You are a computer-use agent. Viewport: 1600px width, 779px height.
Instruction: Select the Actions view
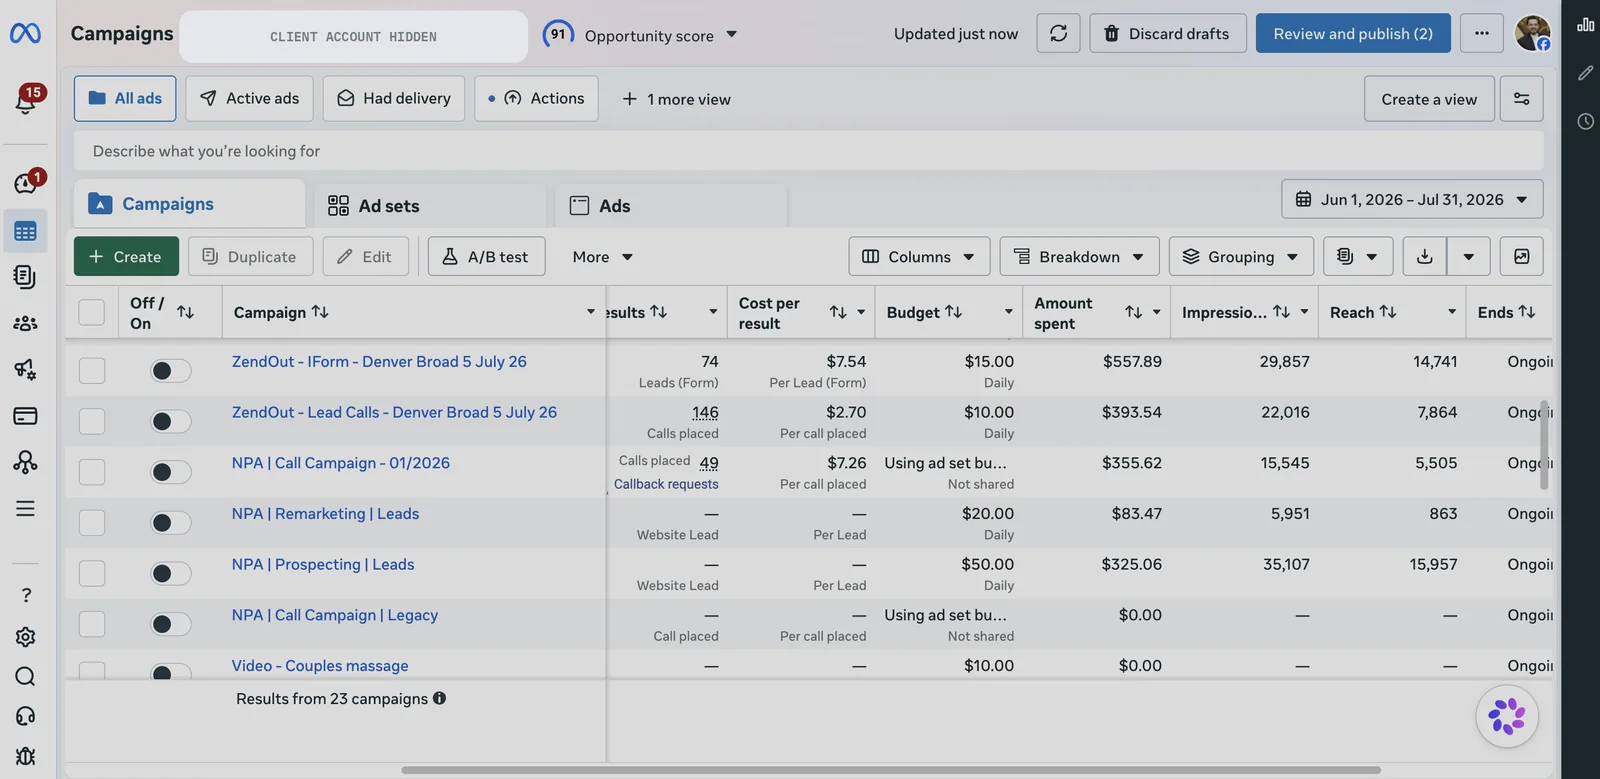coord(536,99)
